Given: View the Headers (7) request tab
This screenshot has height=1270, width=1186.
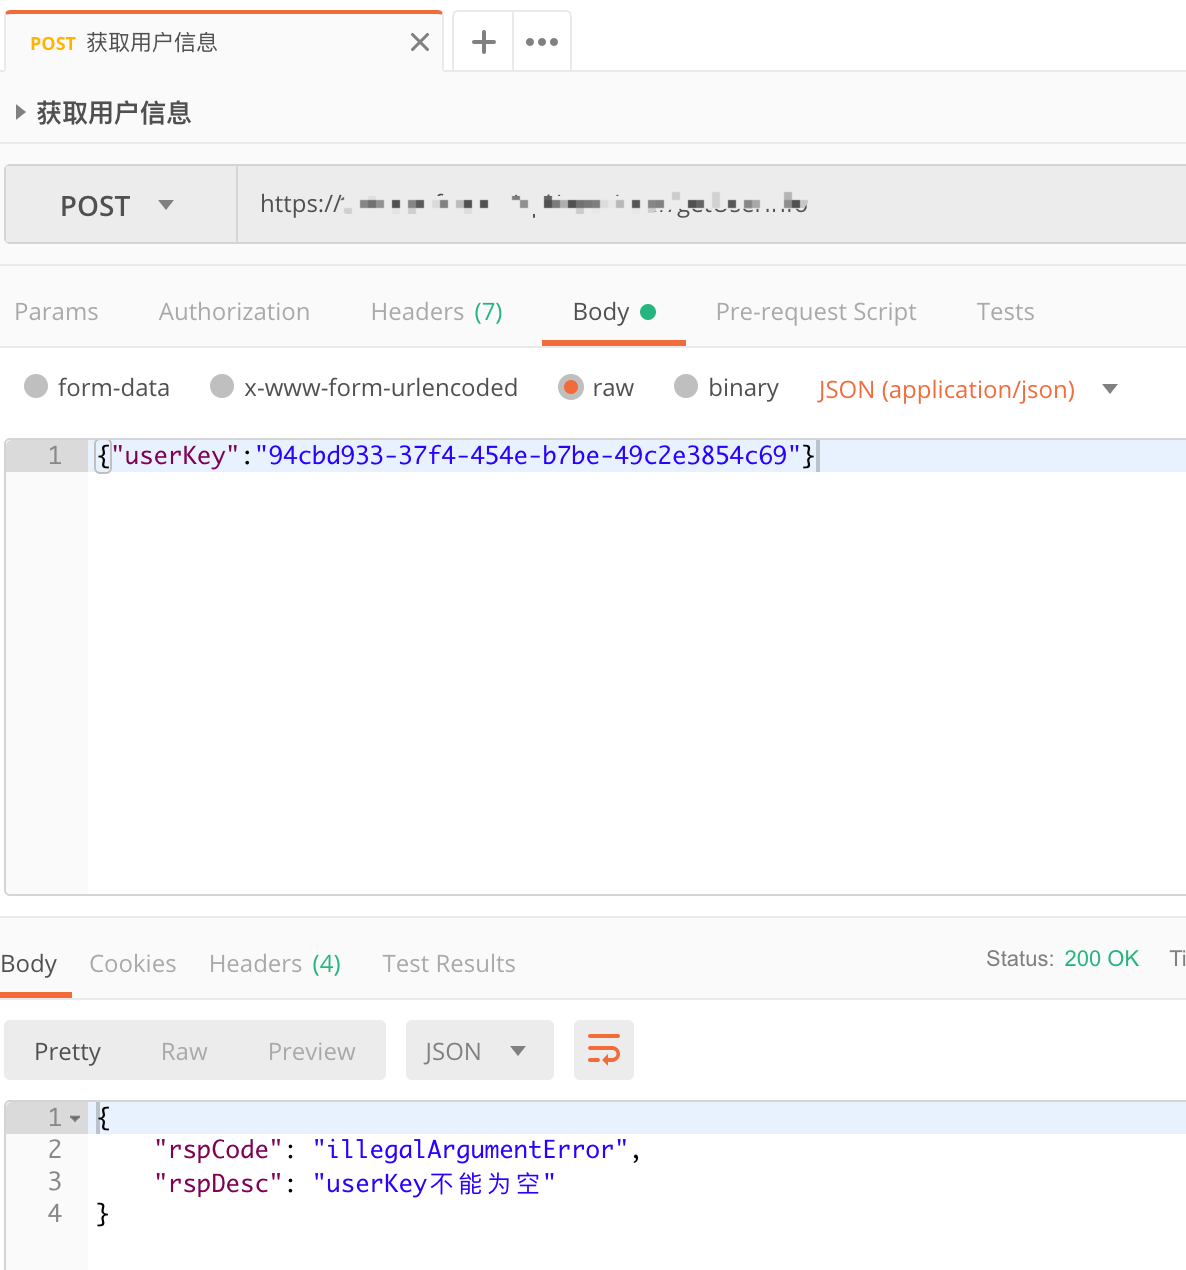Looking at the screenshot, I should click(x=436, y=311).
